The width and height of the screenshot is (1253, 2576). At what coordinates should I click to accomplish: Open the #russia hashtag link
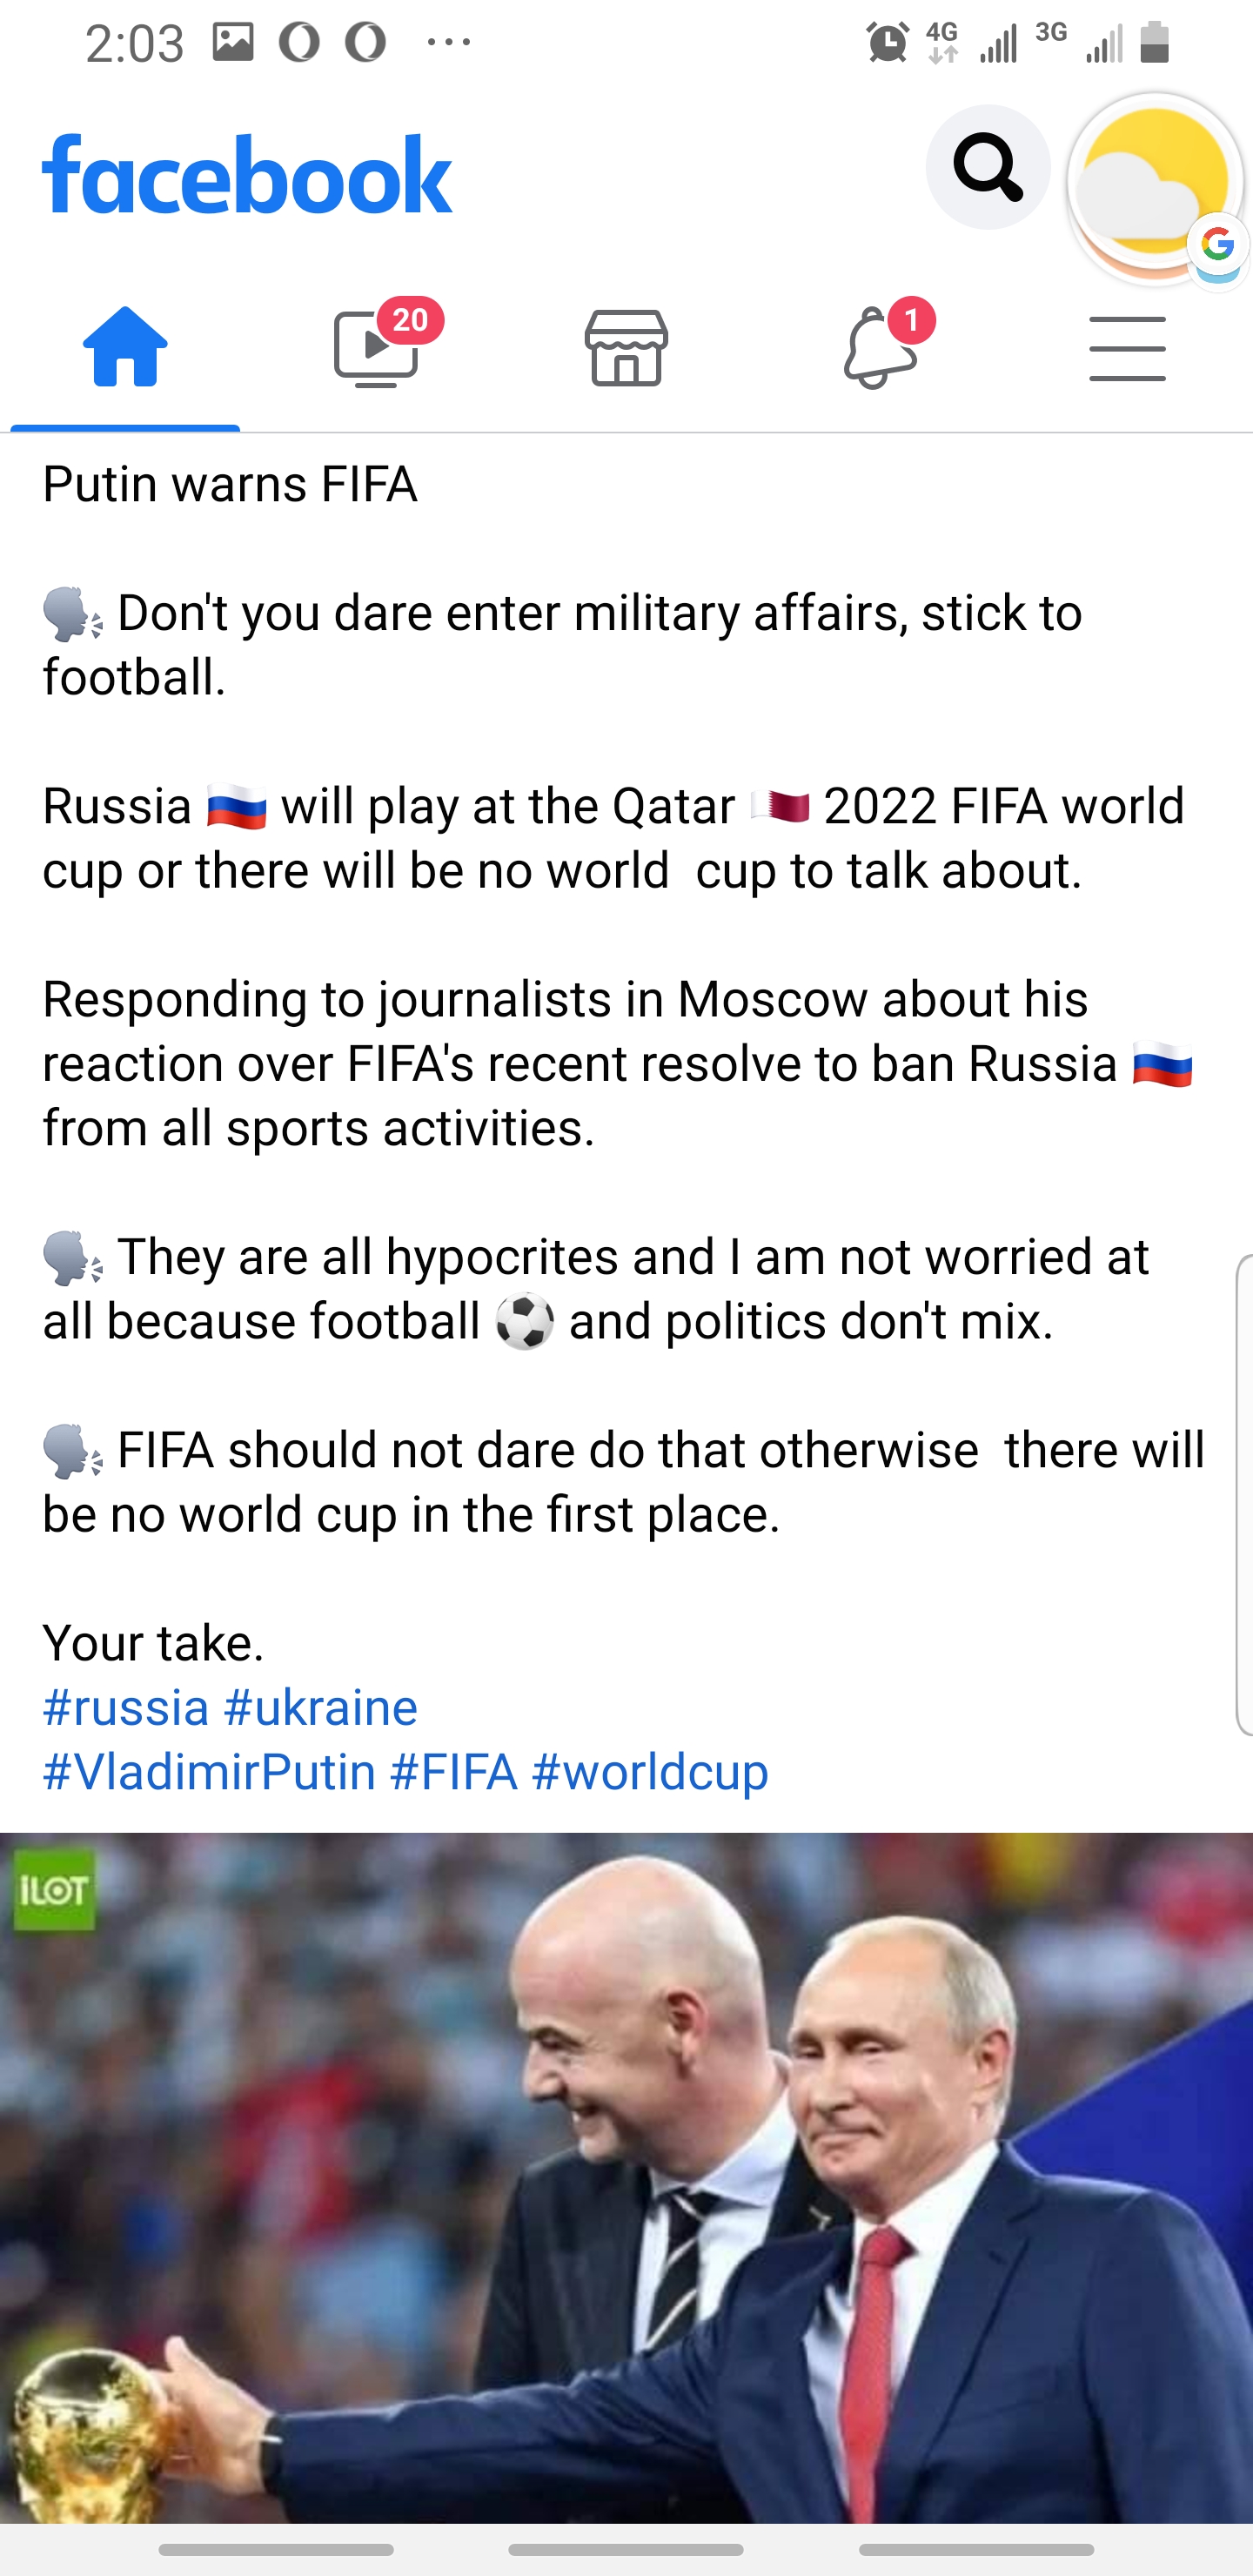tap(126, 1707)
